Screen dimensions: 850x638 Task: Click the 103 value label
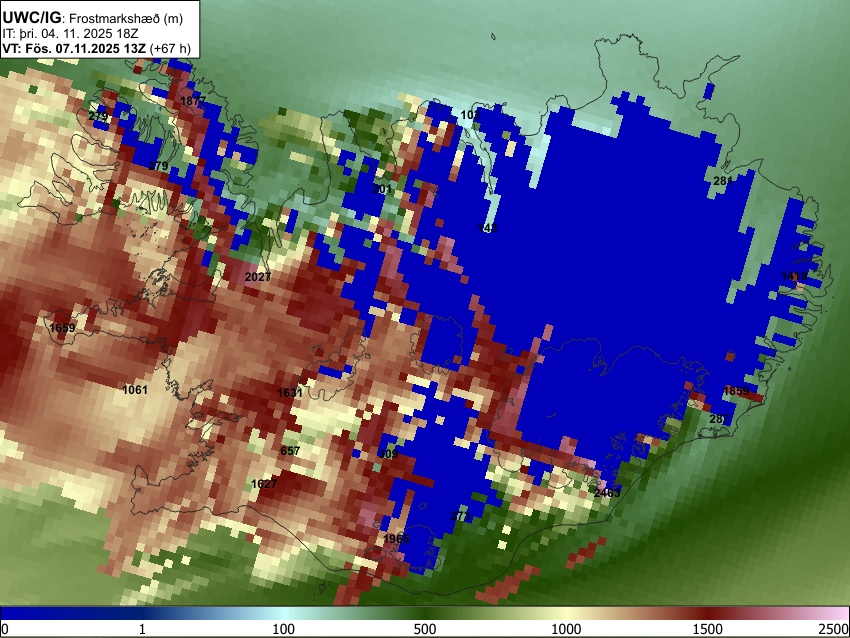(x=470, y=115)
